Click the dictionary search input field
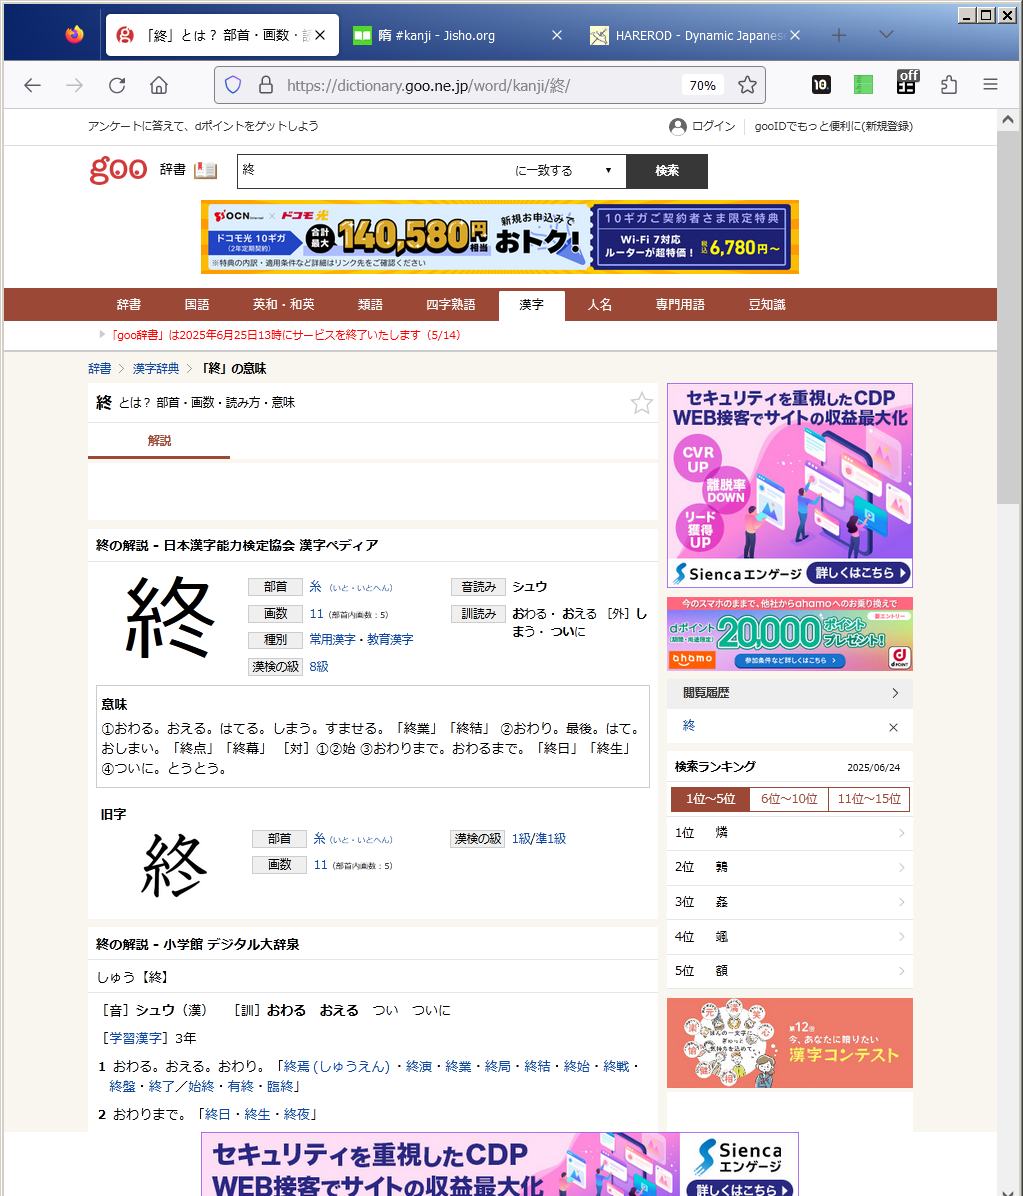The image size is (1023, 1196). (370, 171)
